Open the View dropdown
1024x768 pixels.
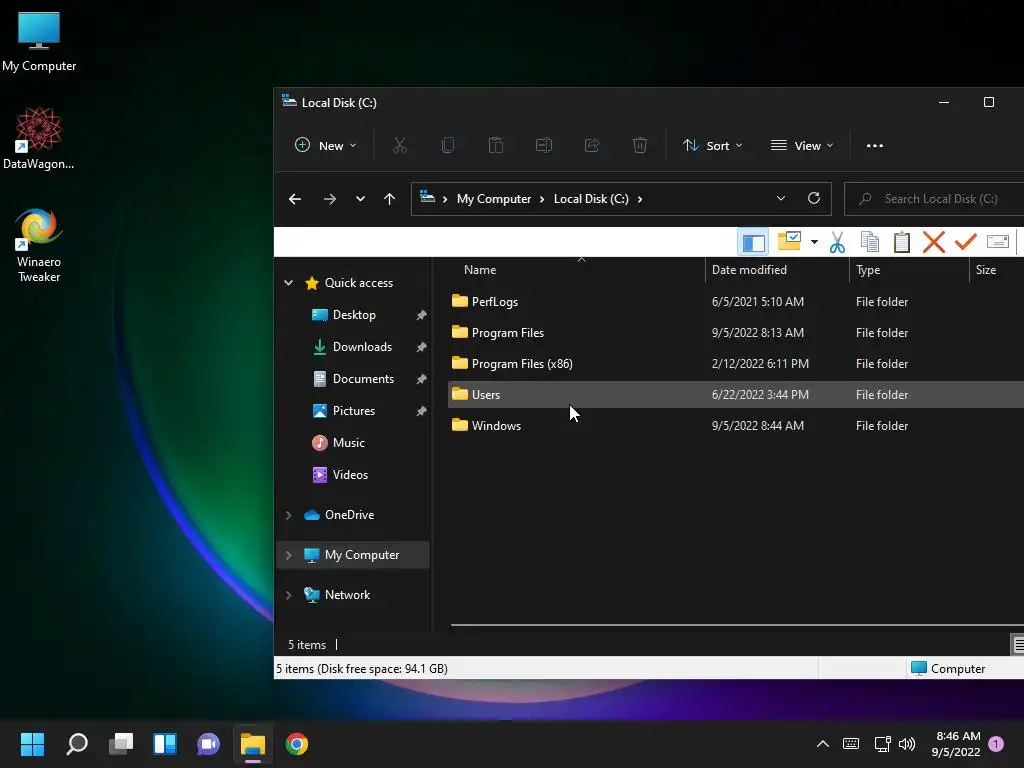tap(802, 146)
